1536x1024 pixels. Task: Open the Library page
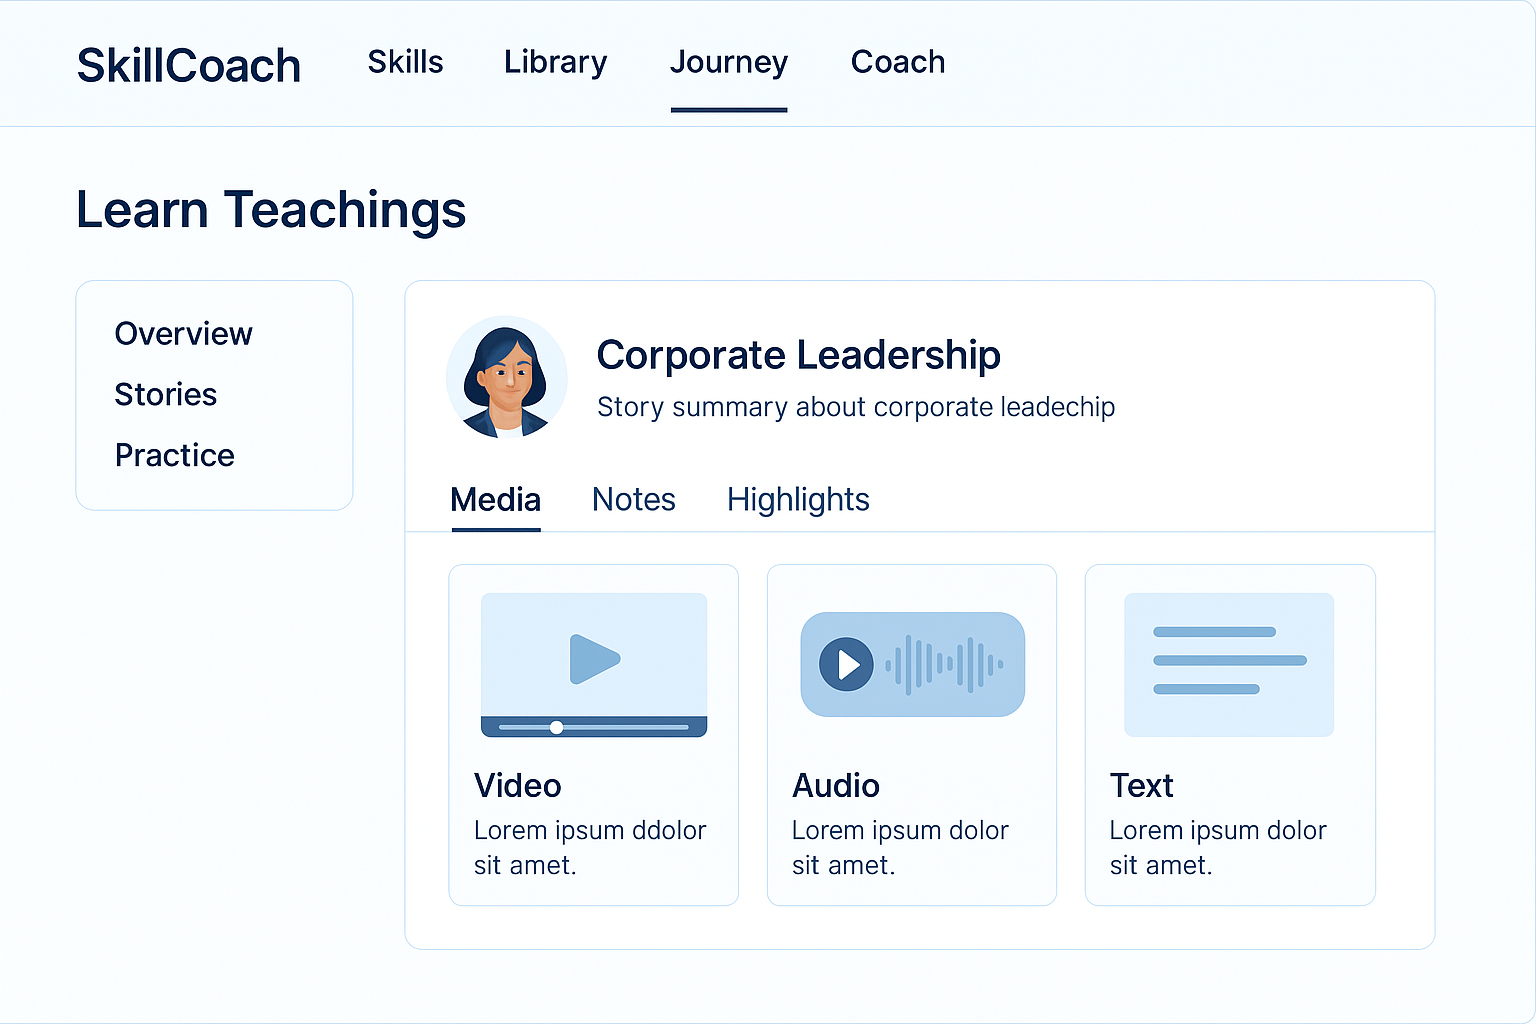tap(555, 62)
